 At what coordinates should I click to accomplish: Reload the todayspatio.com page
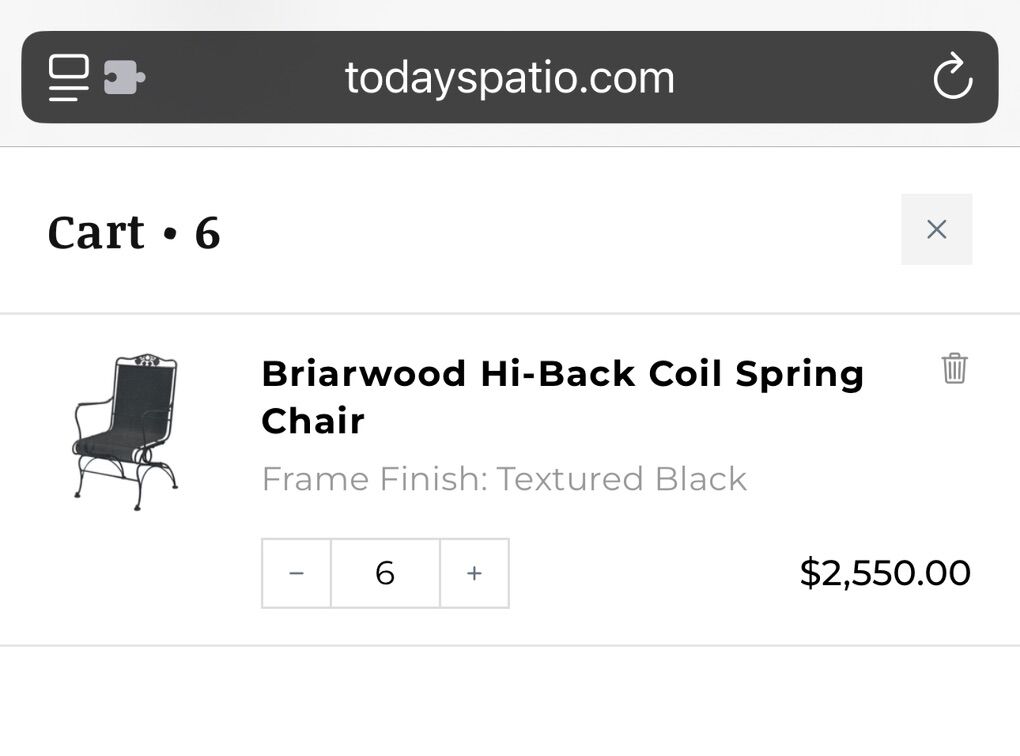(952, 78)
